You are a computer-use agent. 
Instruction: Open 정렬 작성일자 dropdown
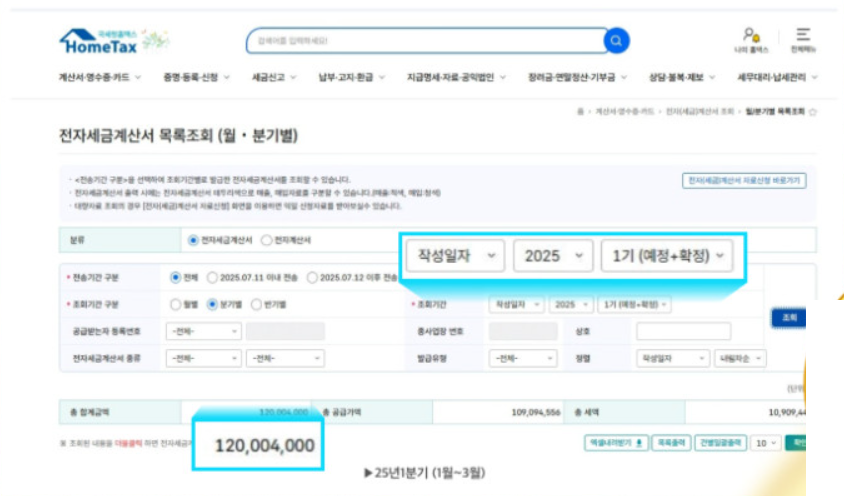(672, 359)
